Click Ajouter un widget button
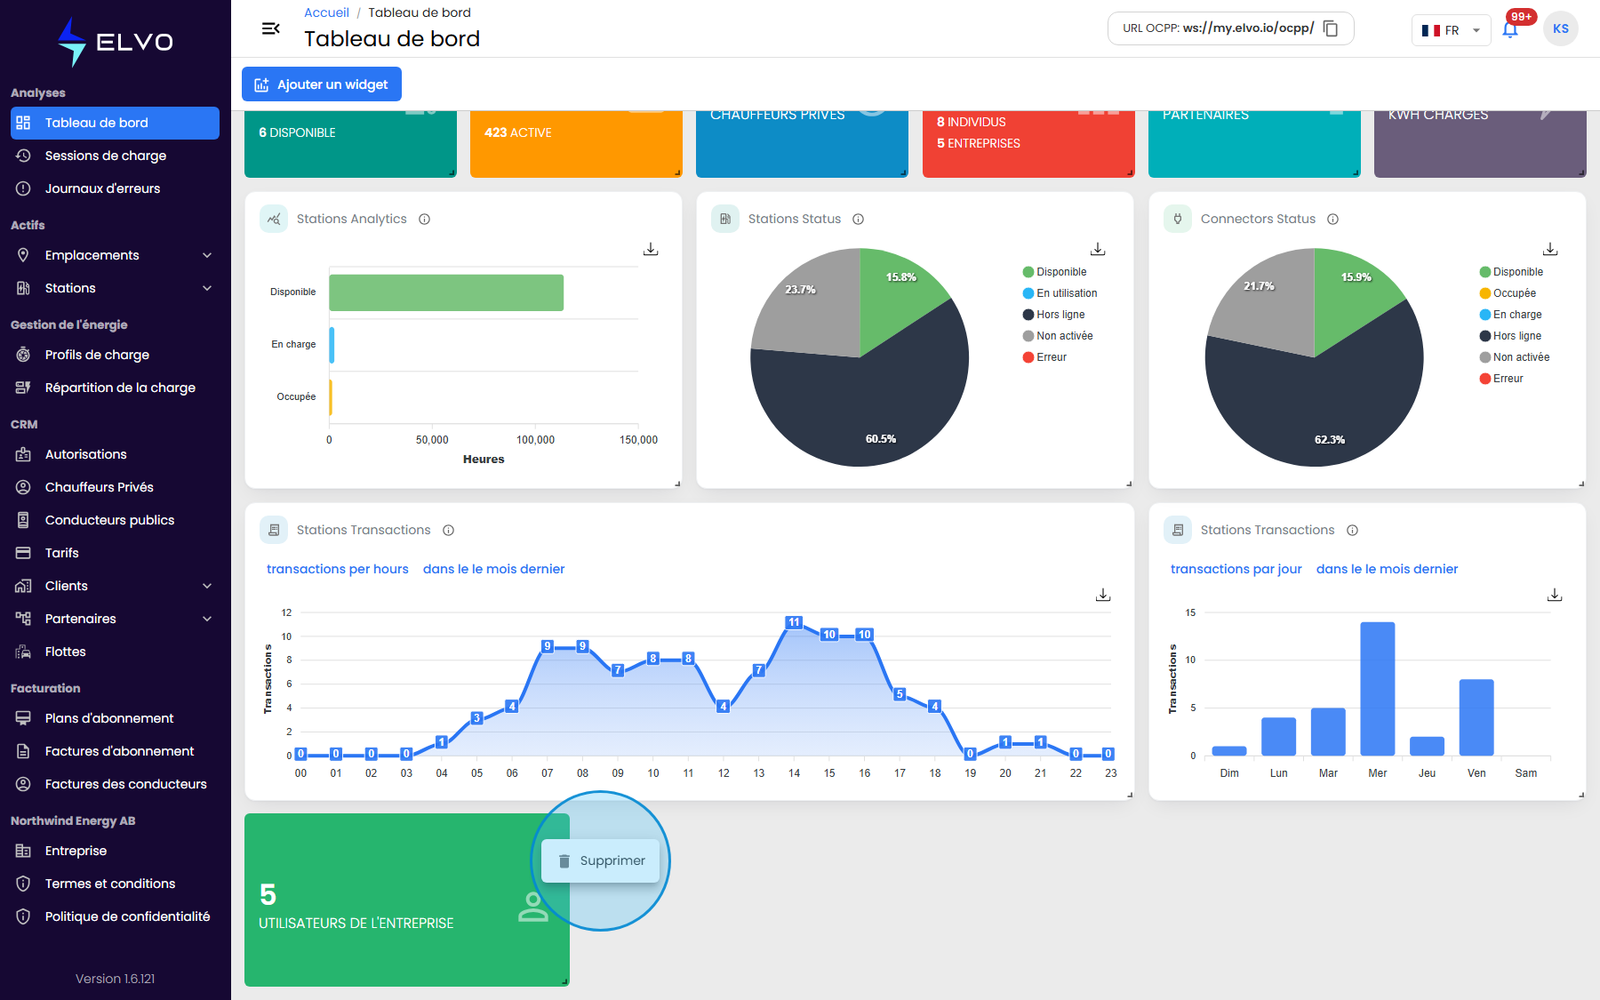The image size is (1600, 1000). [x=322, y=84]
